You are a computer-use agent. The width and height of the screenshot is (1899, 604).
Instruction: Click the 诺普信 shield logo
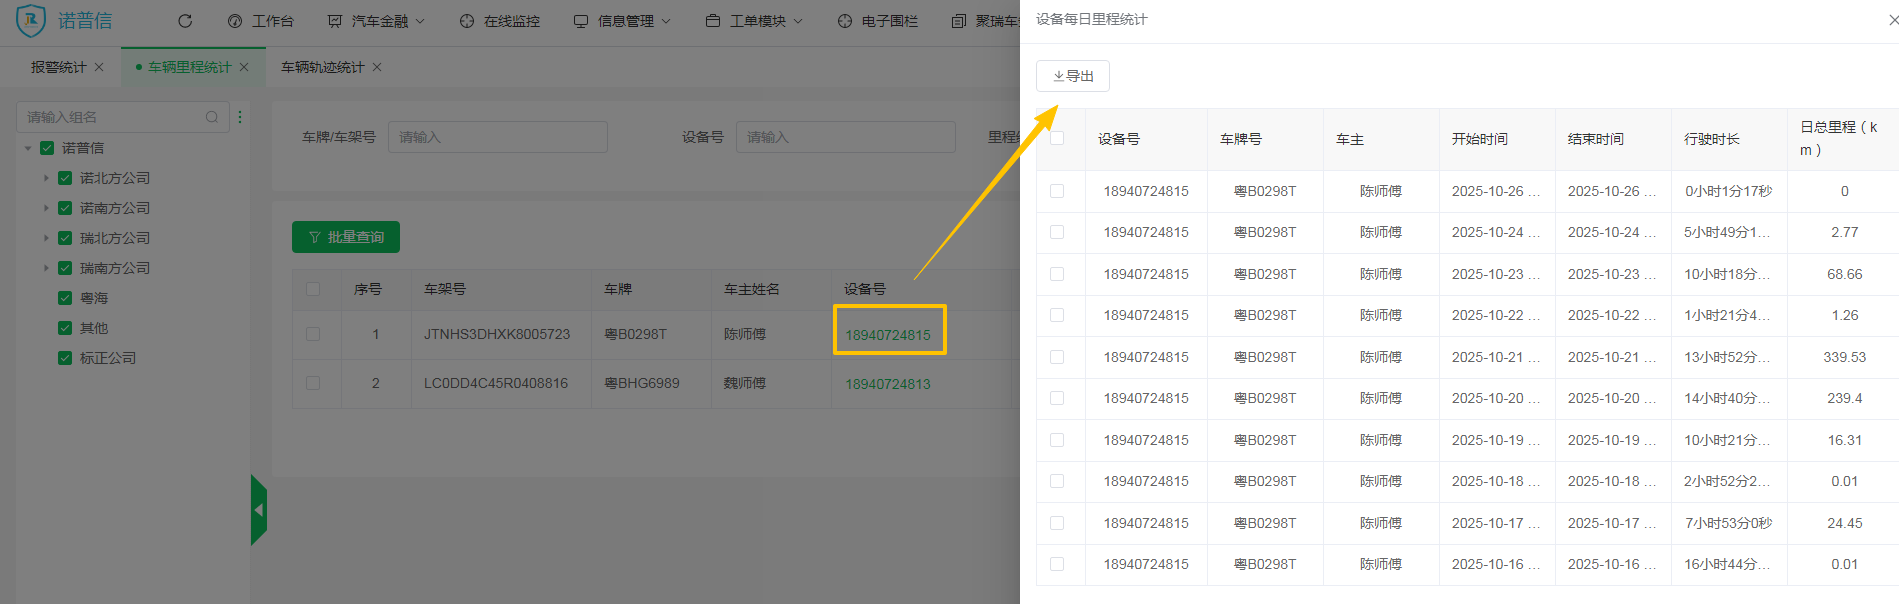pos(31,20)
